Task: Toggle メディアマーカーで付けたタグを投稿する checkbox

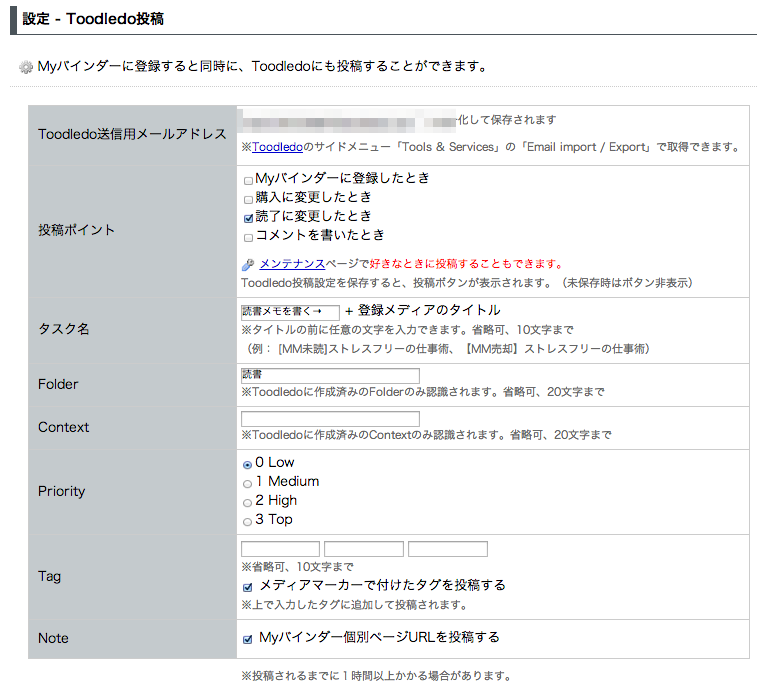Action: point(248,587)
